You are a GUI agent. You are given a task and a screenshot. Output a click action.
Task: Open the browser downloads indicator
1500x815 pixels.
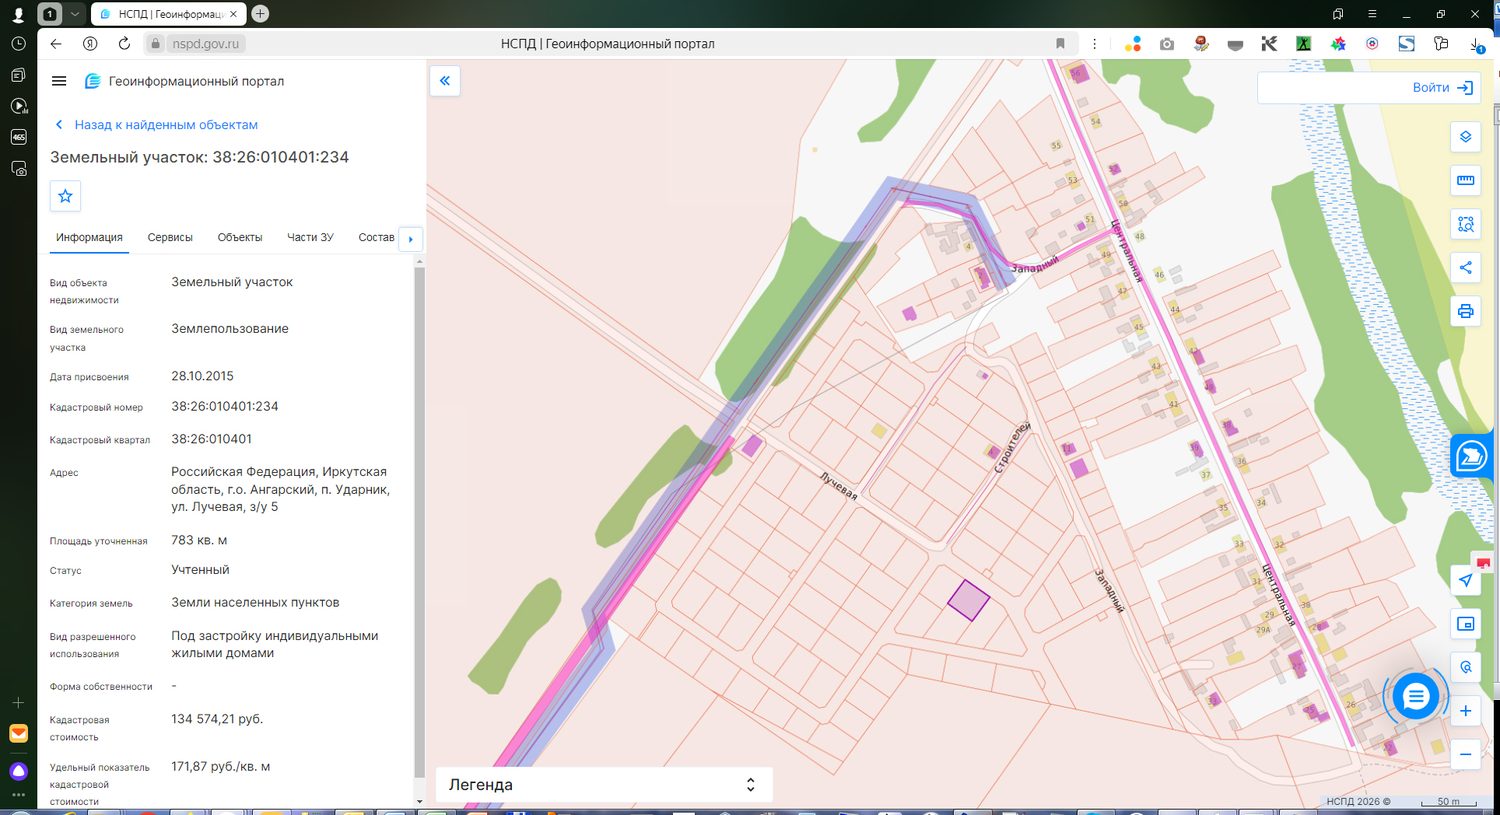tap(1476, 44)
